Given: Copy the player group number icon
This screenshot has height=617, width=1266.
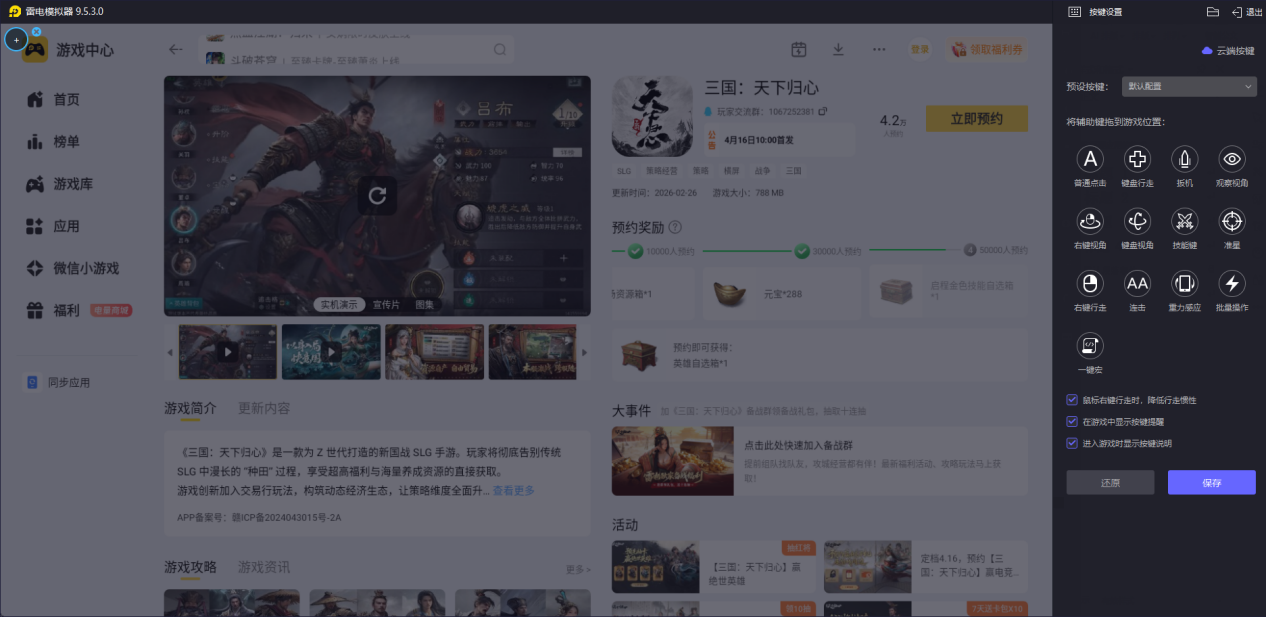Looking at the screenshot, I should tap(822, 111).
